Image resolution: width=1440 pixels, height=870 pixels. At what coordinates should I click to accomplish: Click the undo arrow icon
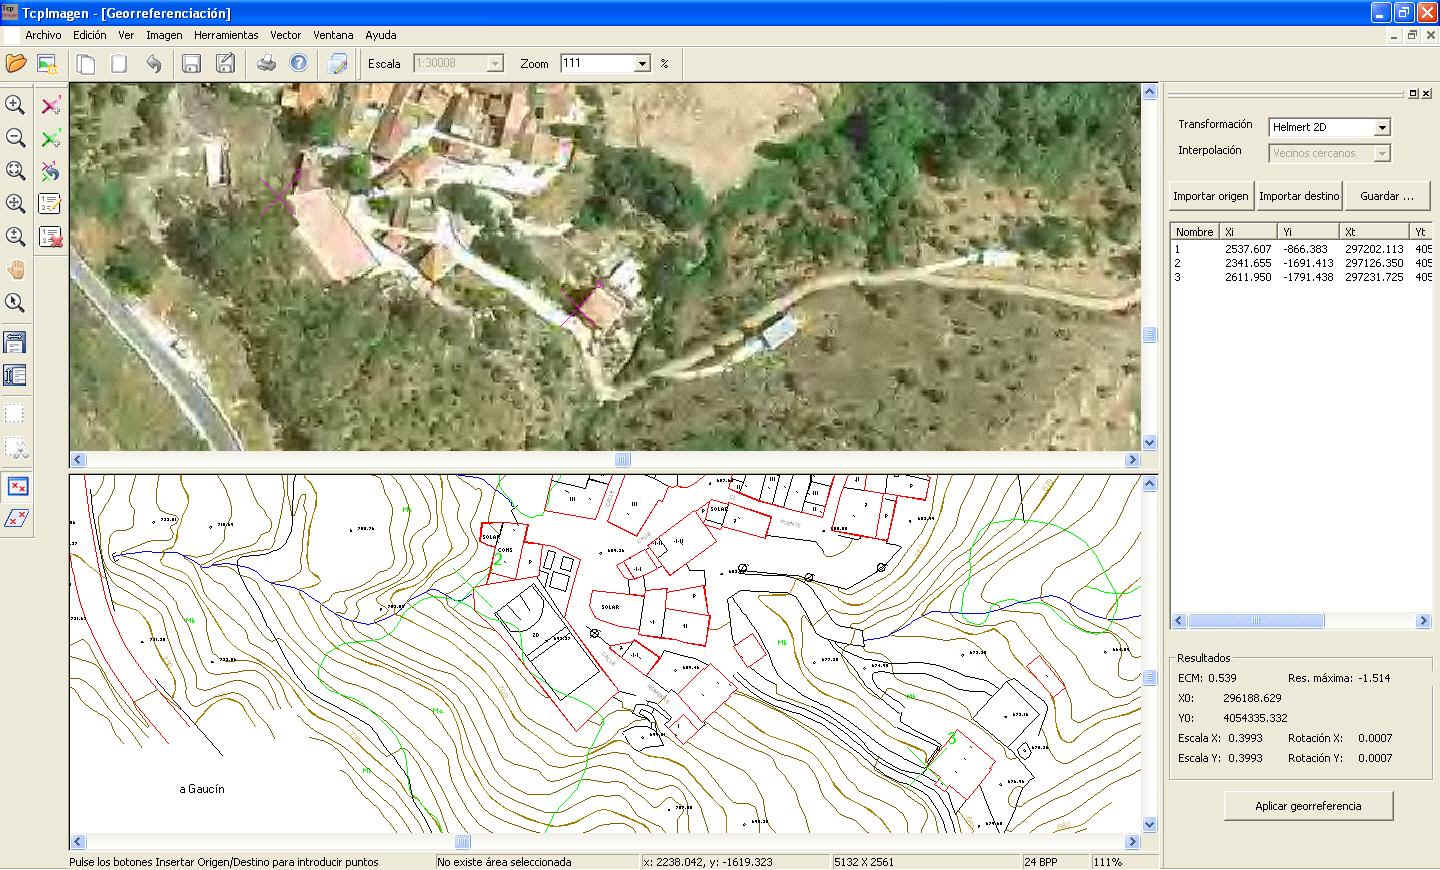click(153, 64)
